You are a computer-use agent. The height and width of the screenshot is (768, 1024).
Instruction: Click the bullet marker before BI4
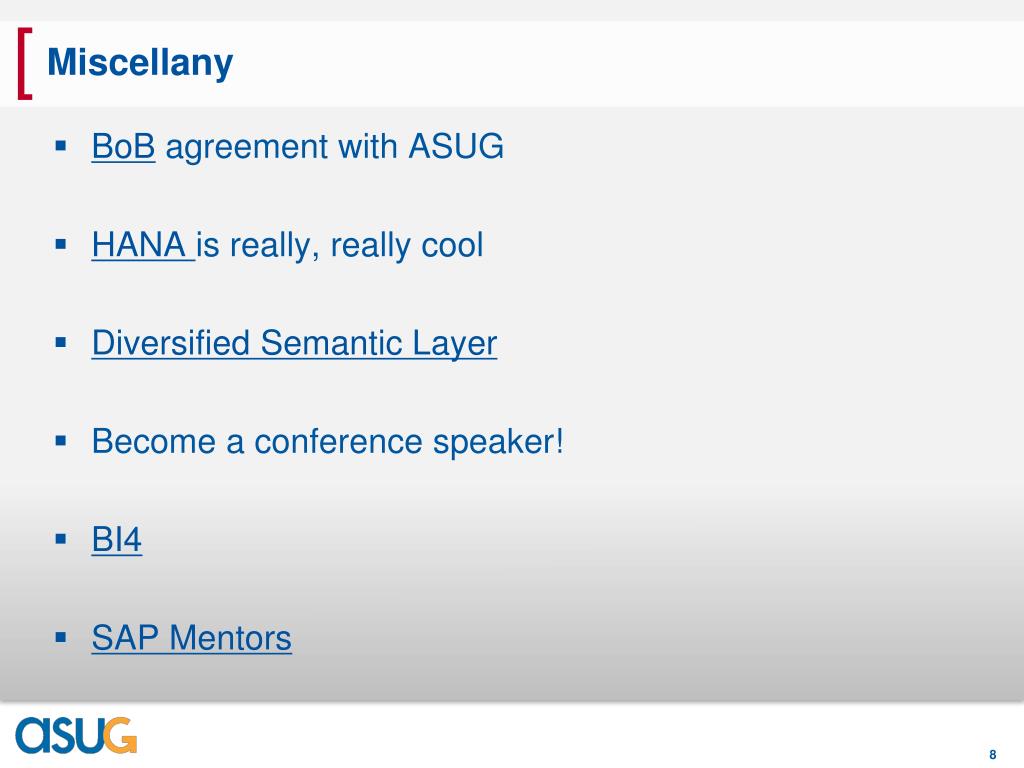[x=61, y=539]
